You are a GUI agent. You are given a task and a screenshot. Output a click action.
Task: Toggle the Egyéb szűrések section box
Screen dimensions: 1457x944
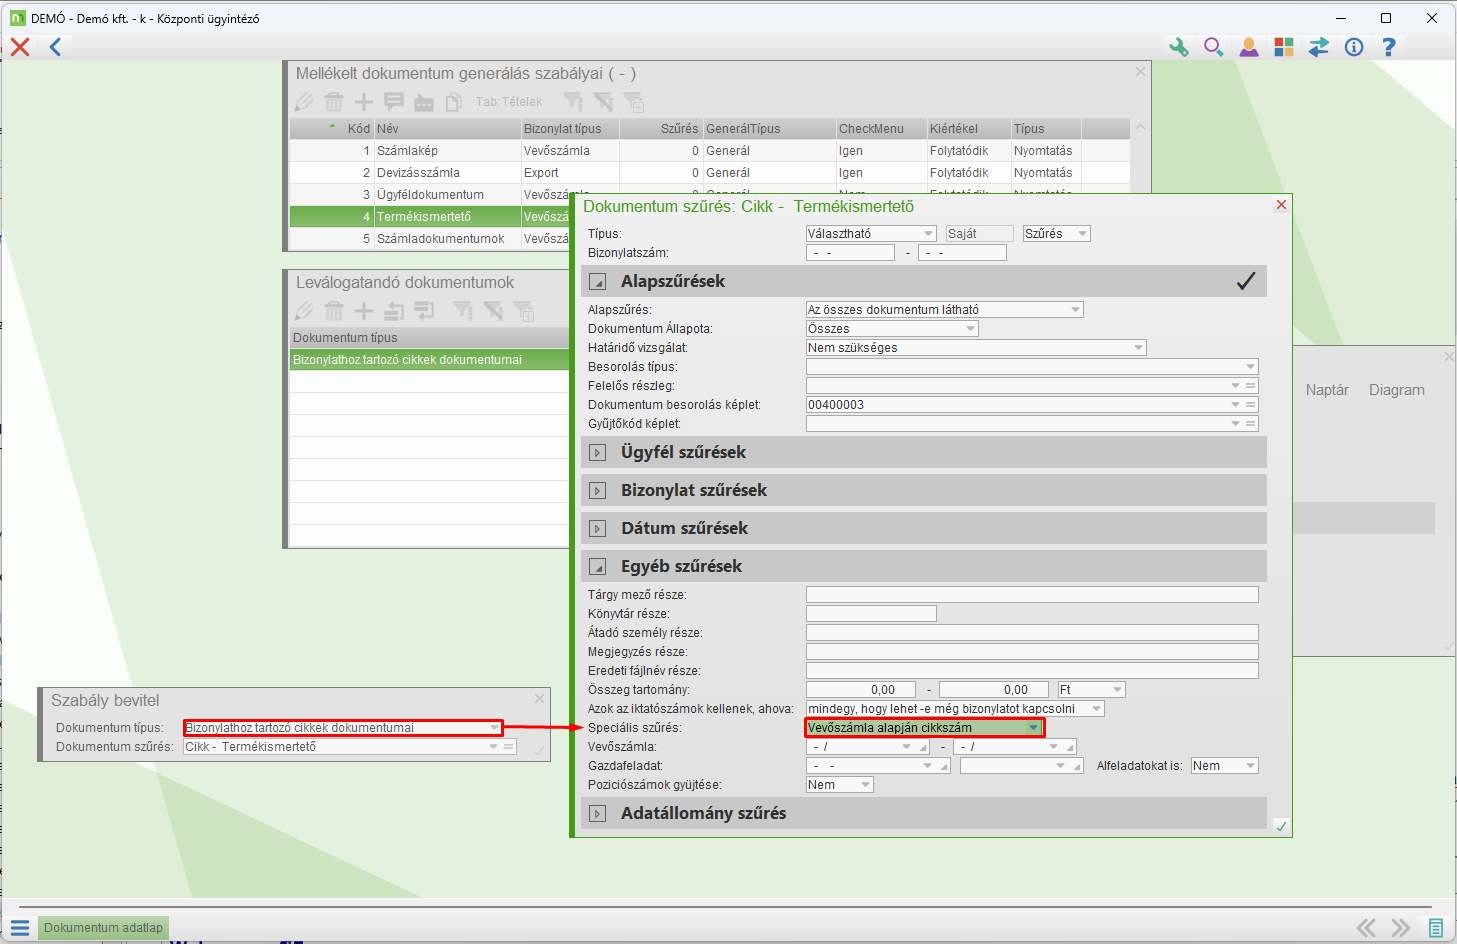(x=598, y=567)
